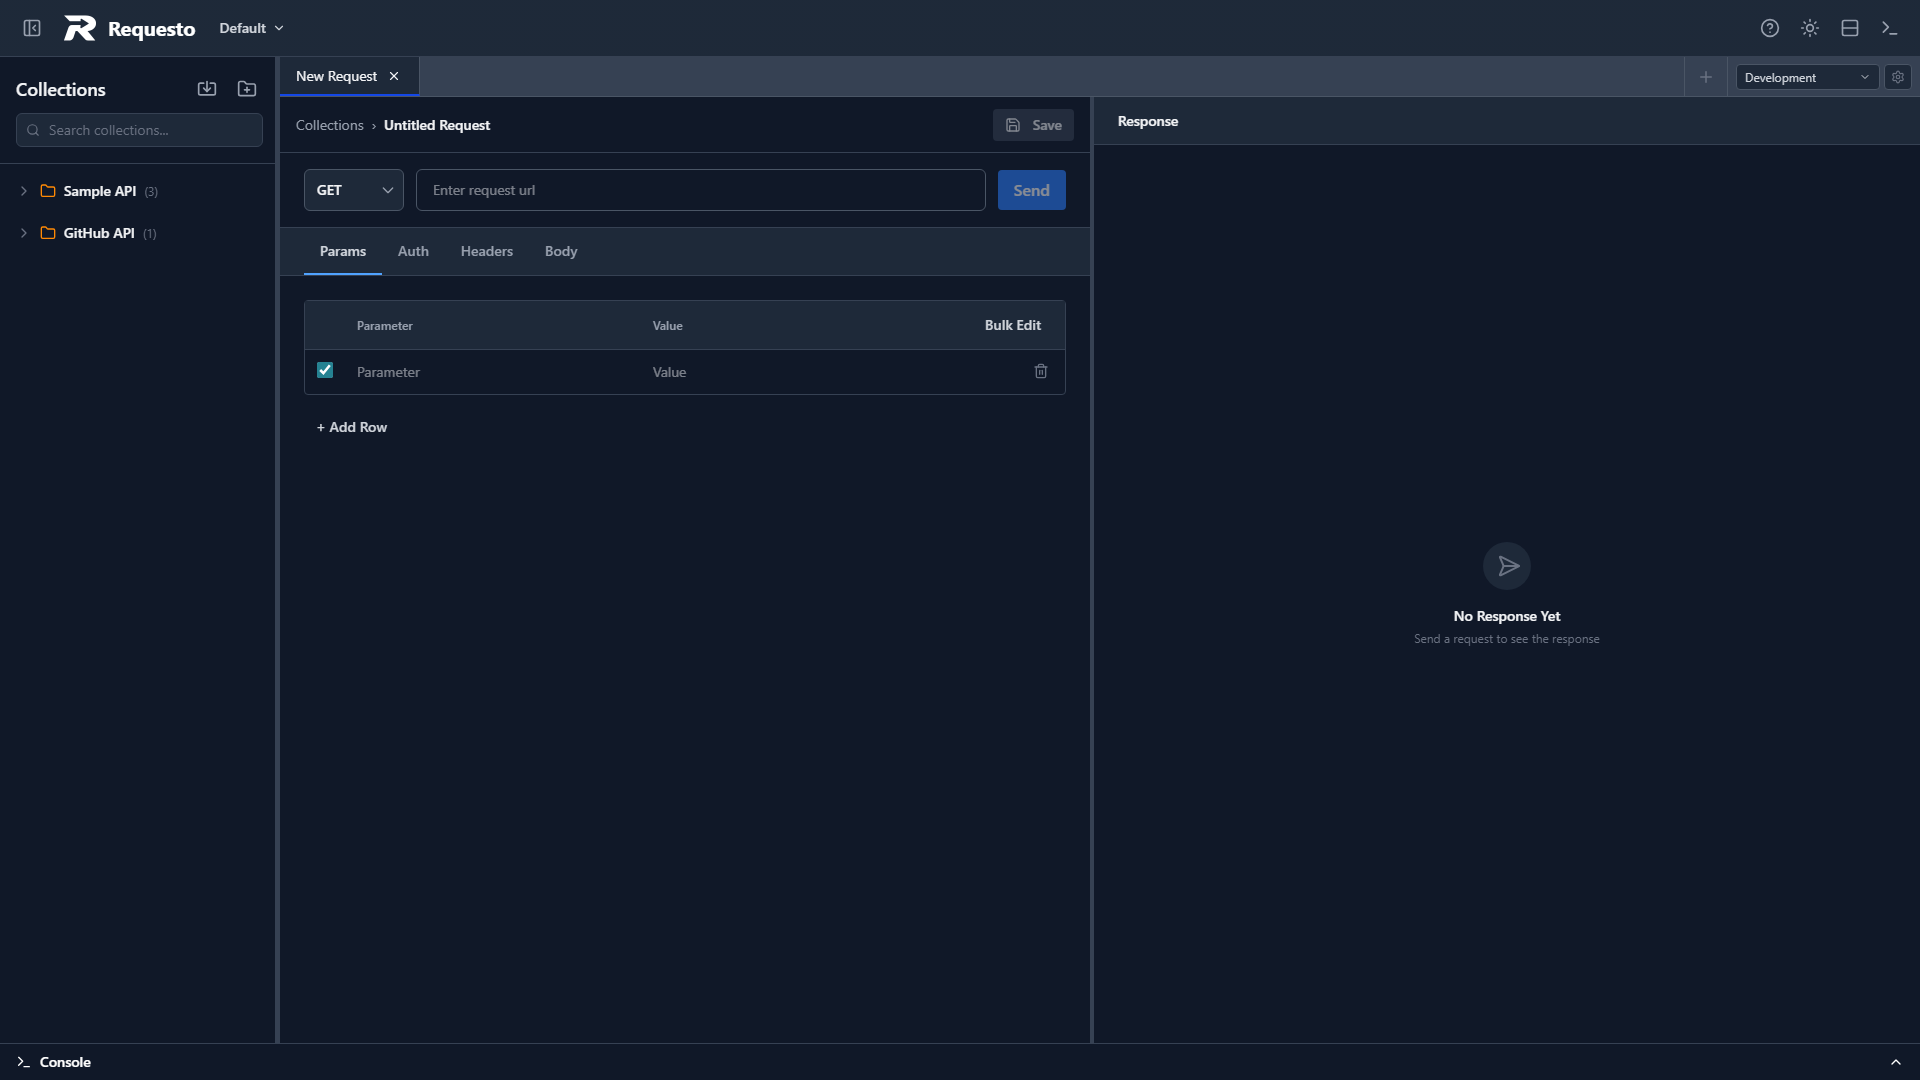Screen dimensions: 1920x1080
Task: Switch to the Headers tab
Action: [486, 251]
